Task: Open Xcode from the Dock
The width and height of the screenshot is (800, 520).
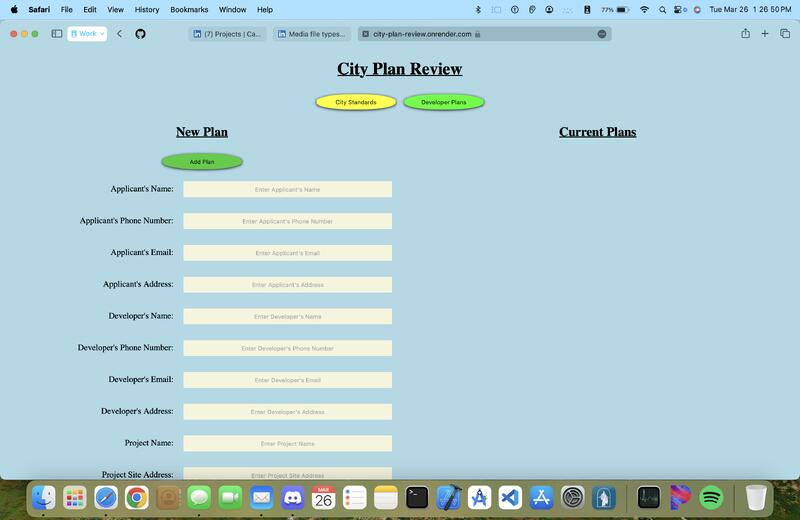Action: 448,497
